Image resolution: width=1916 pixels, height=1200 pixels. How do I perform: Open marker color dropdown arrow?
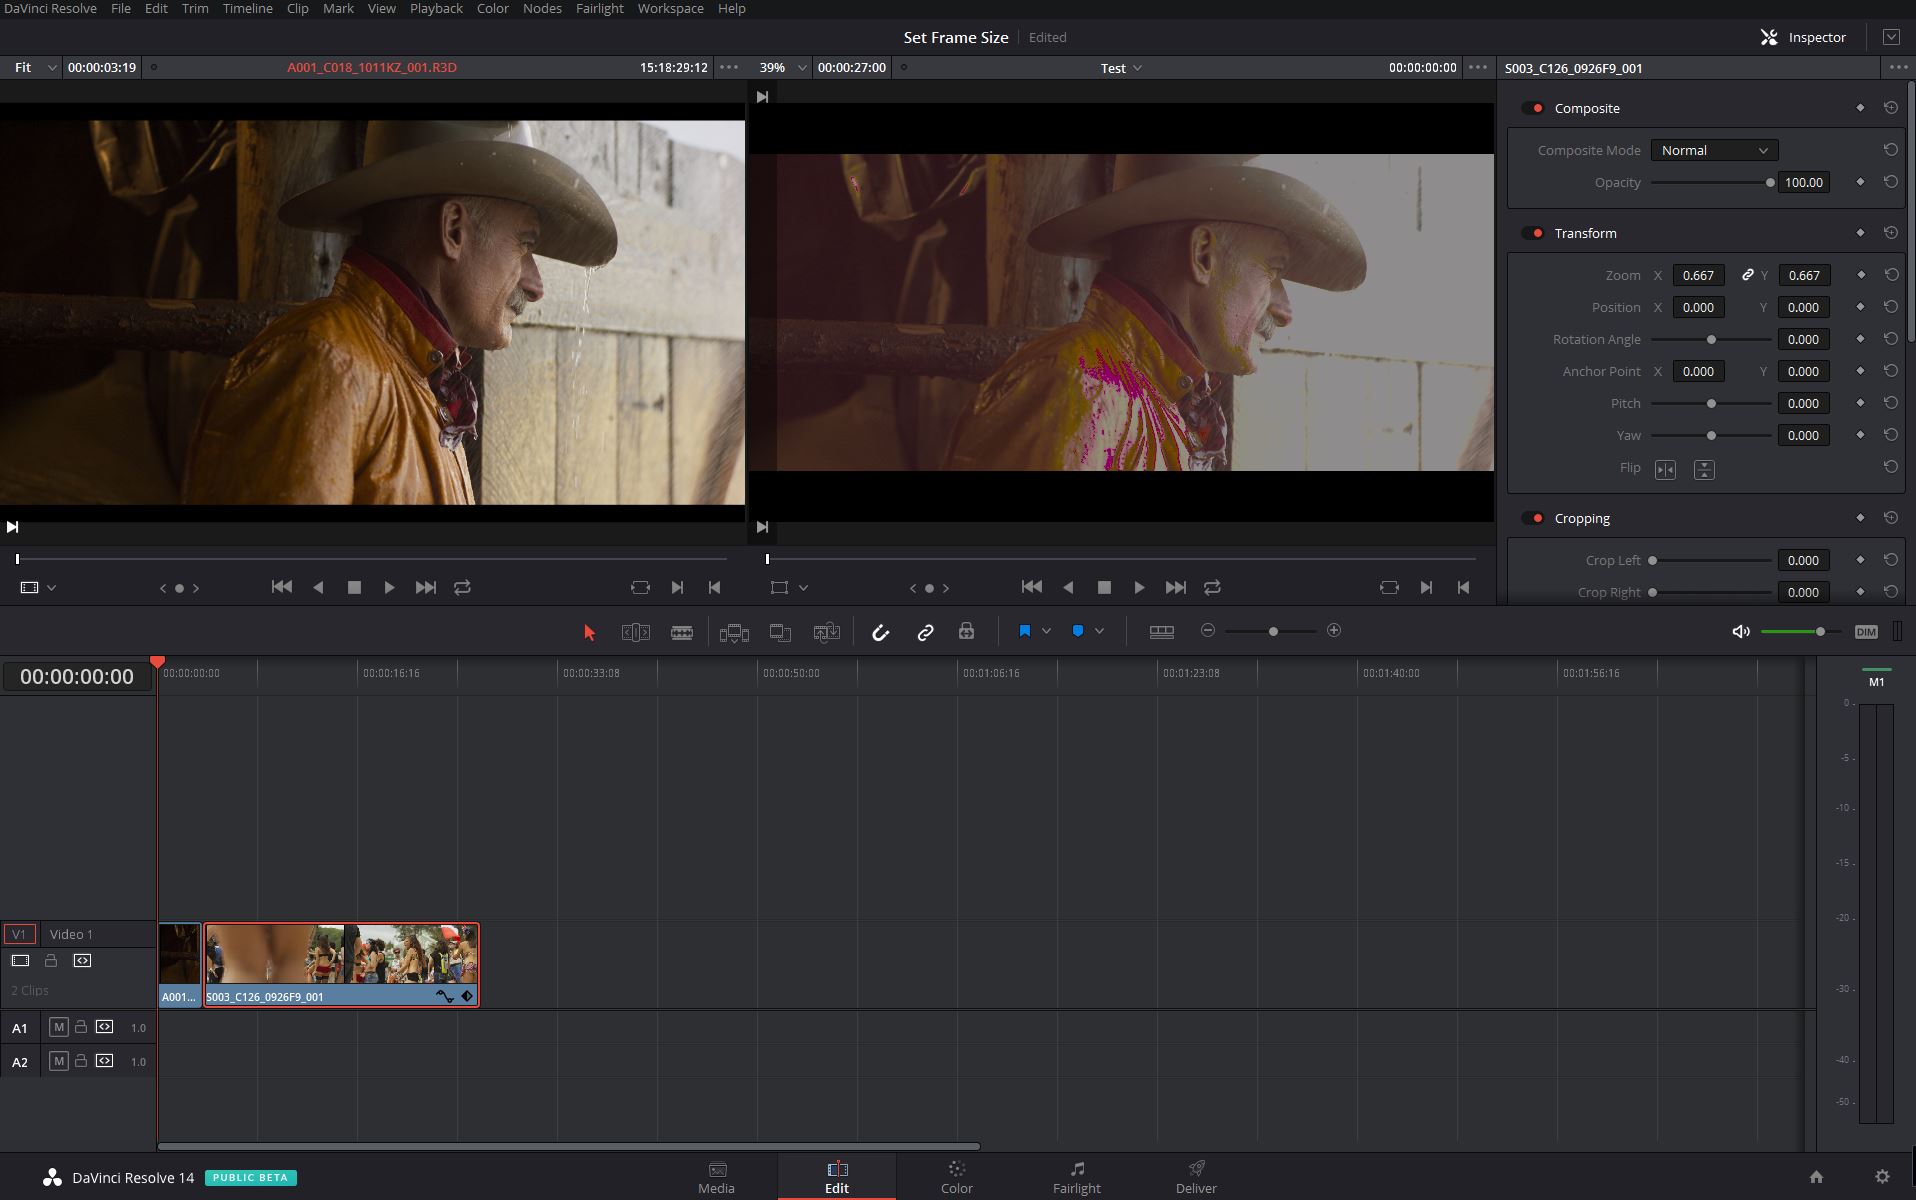(x=1099, y=631)
